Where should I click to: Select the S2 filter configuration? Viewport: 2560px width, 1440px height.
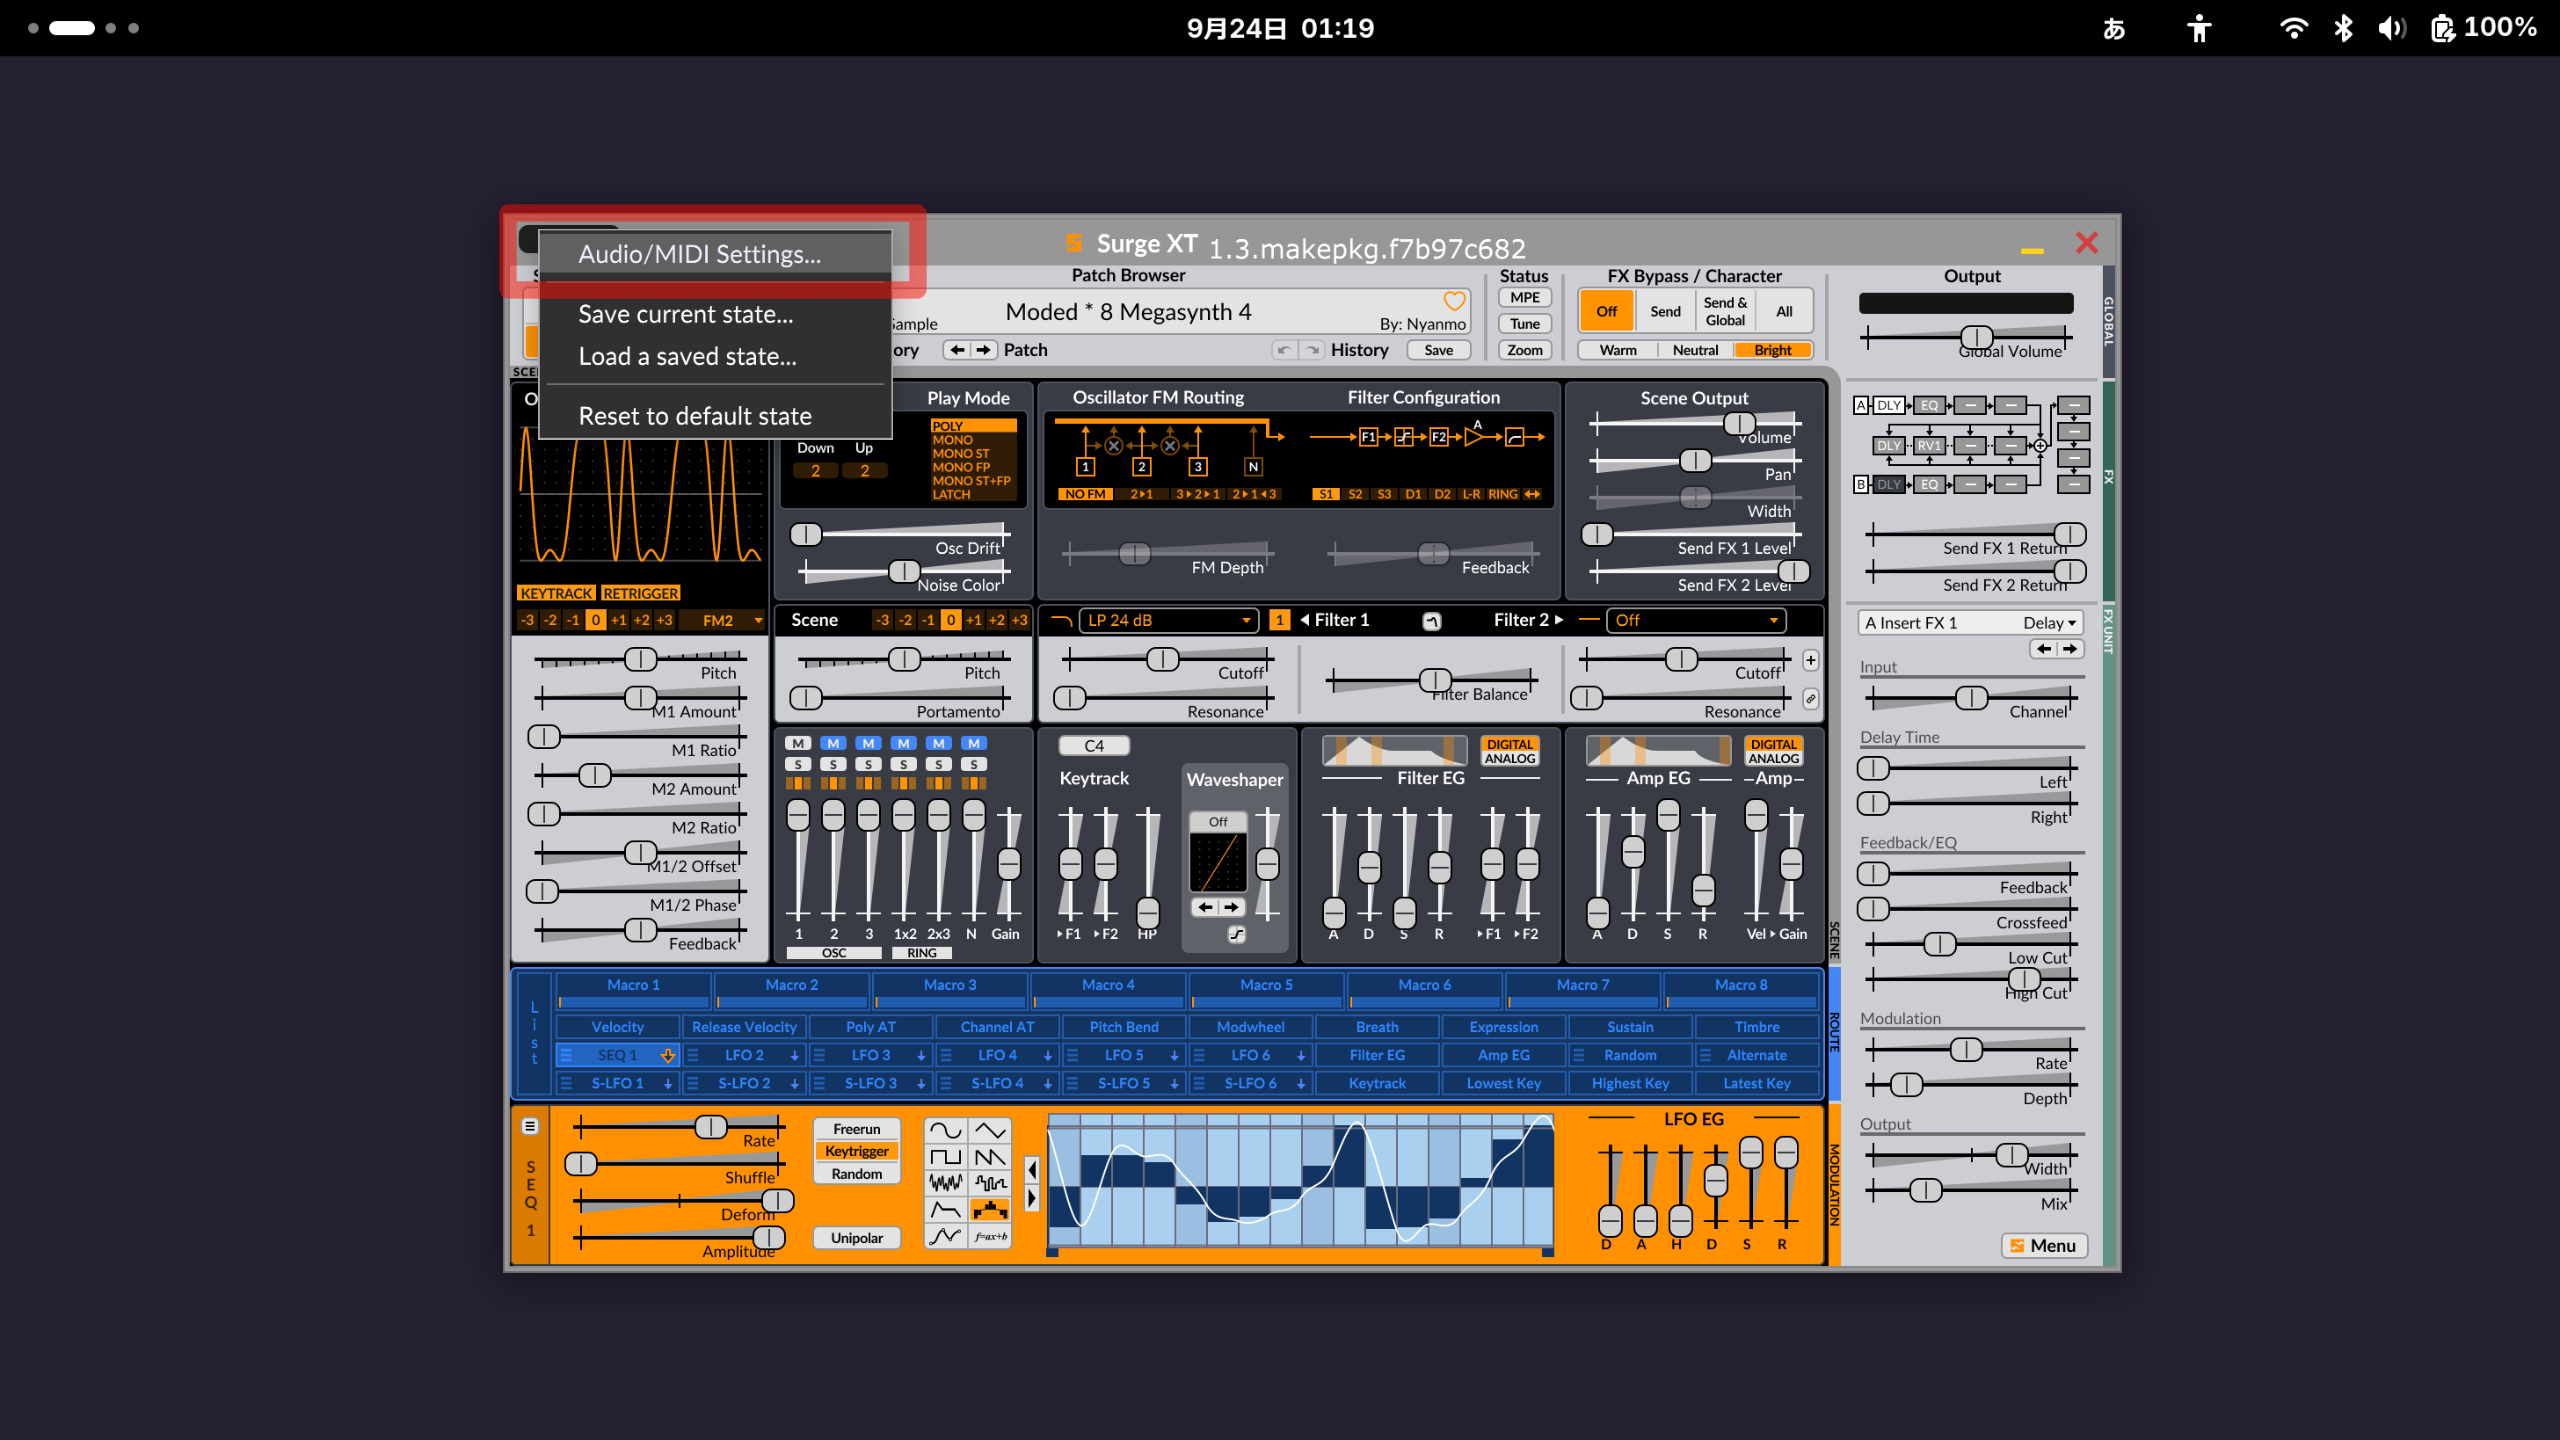tap(1355, 494)
